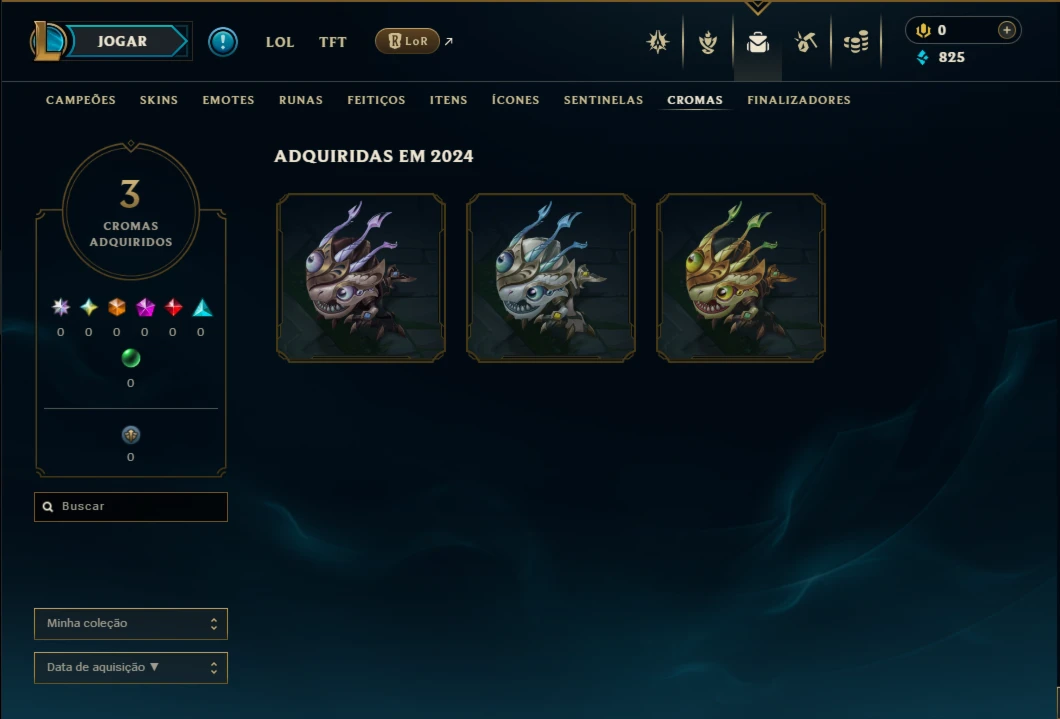Switch to the Sentinelas tab

[604, 100]
